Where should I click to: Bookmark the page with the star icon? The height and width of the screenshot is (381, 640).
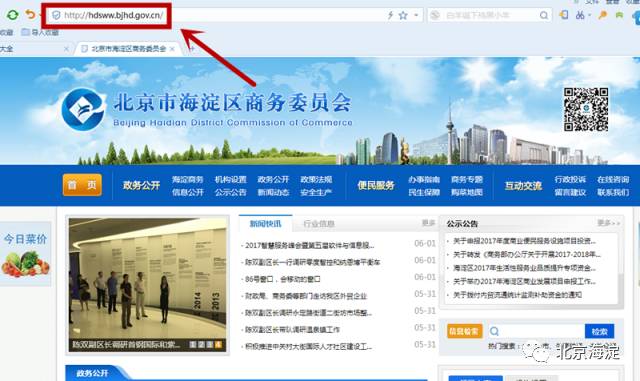[403, 16]
